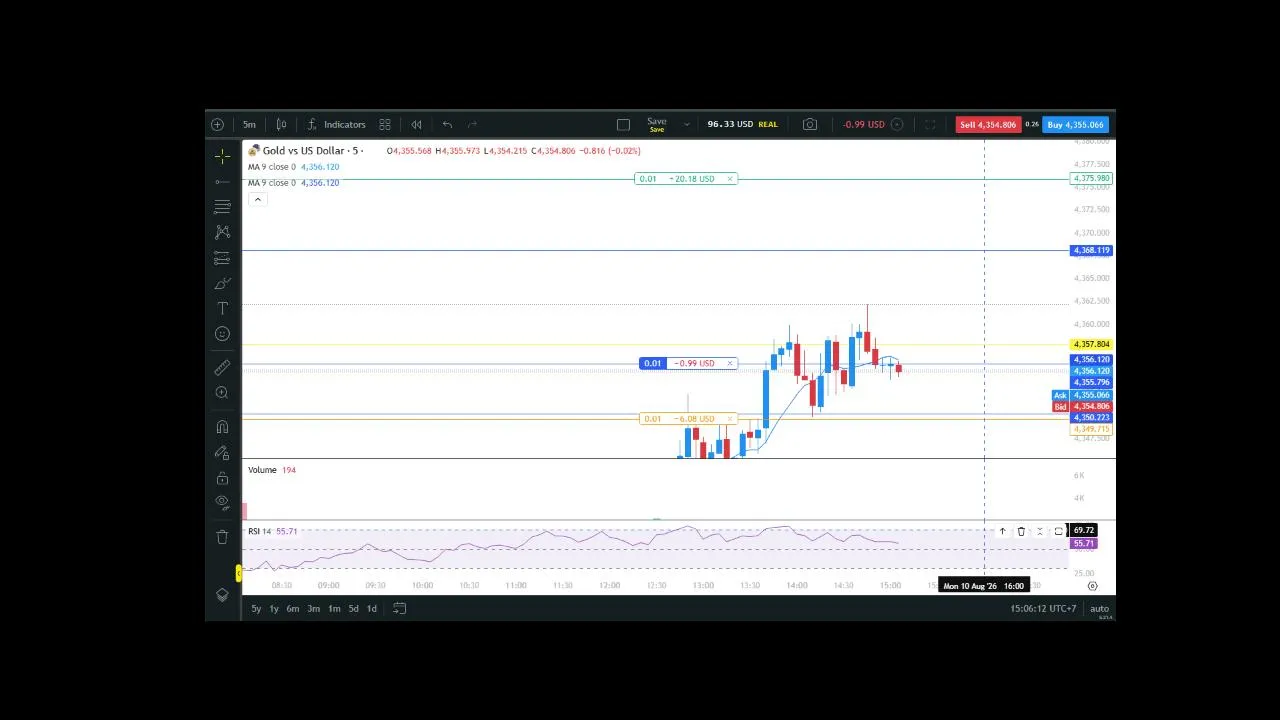Start bar replay with the rewind icon

coord(416,125)
